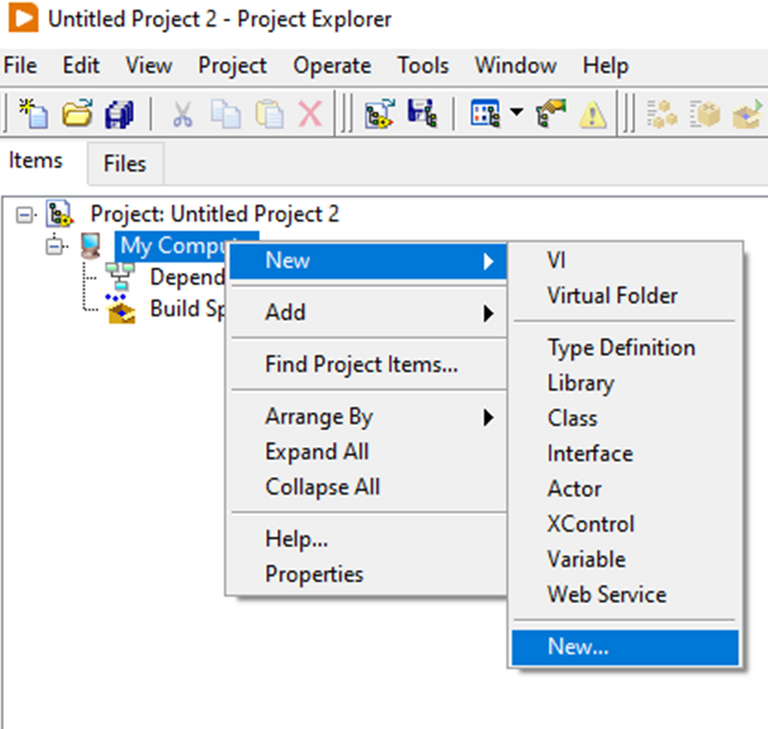Click the Resolve Conflicts toolbar icon
The width and height of the screenshot is (768, 729).
tap(551, 113)
